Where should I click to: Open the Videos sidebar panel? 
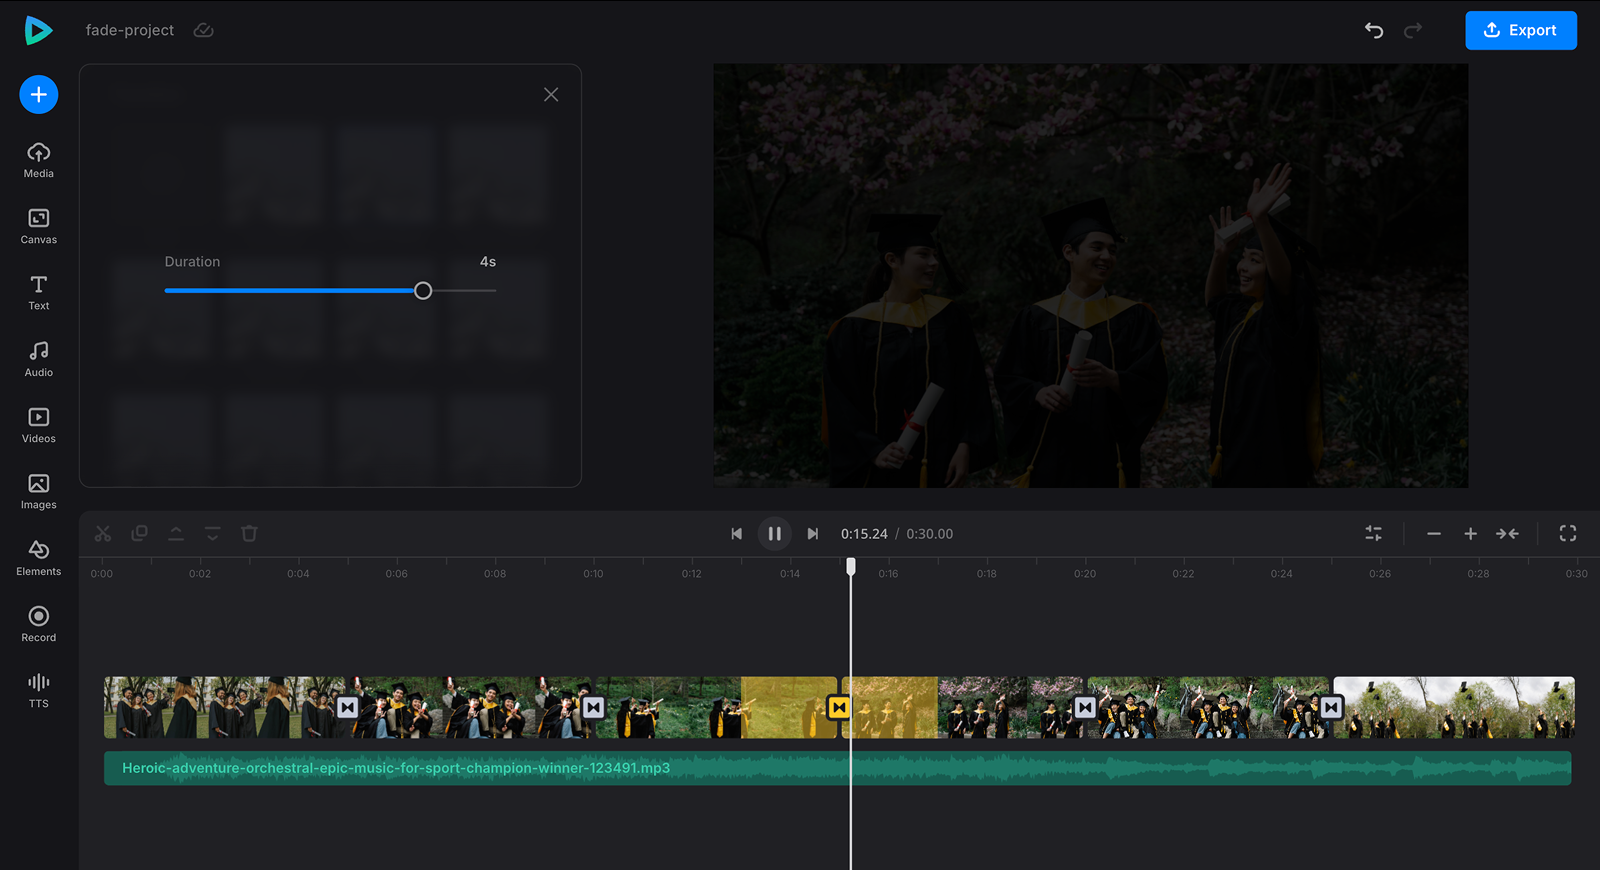(39, 425)
